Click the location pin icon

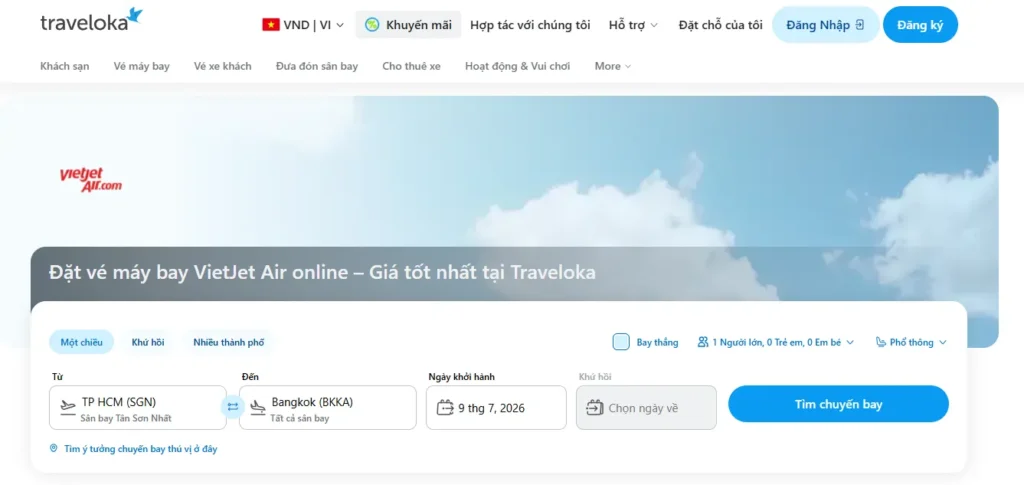coord(54,448)
